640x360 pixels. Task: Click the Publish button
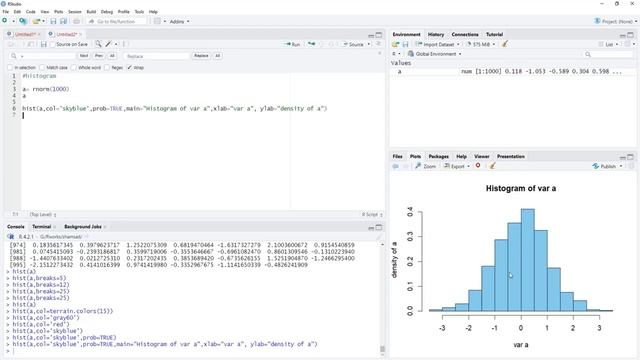click(604, 166)
